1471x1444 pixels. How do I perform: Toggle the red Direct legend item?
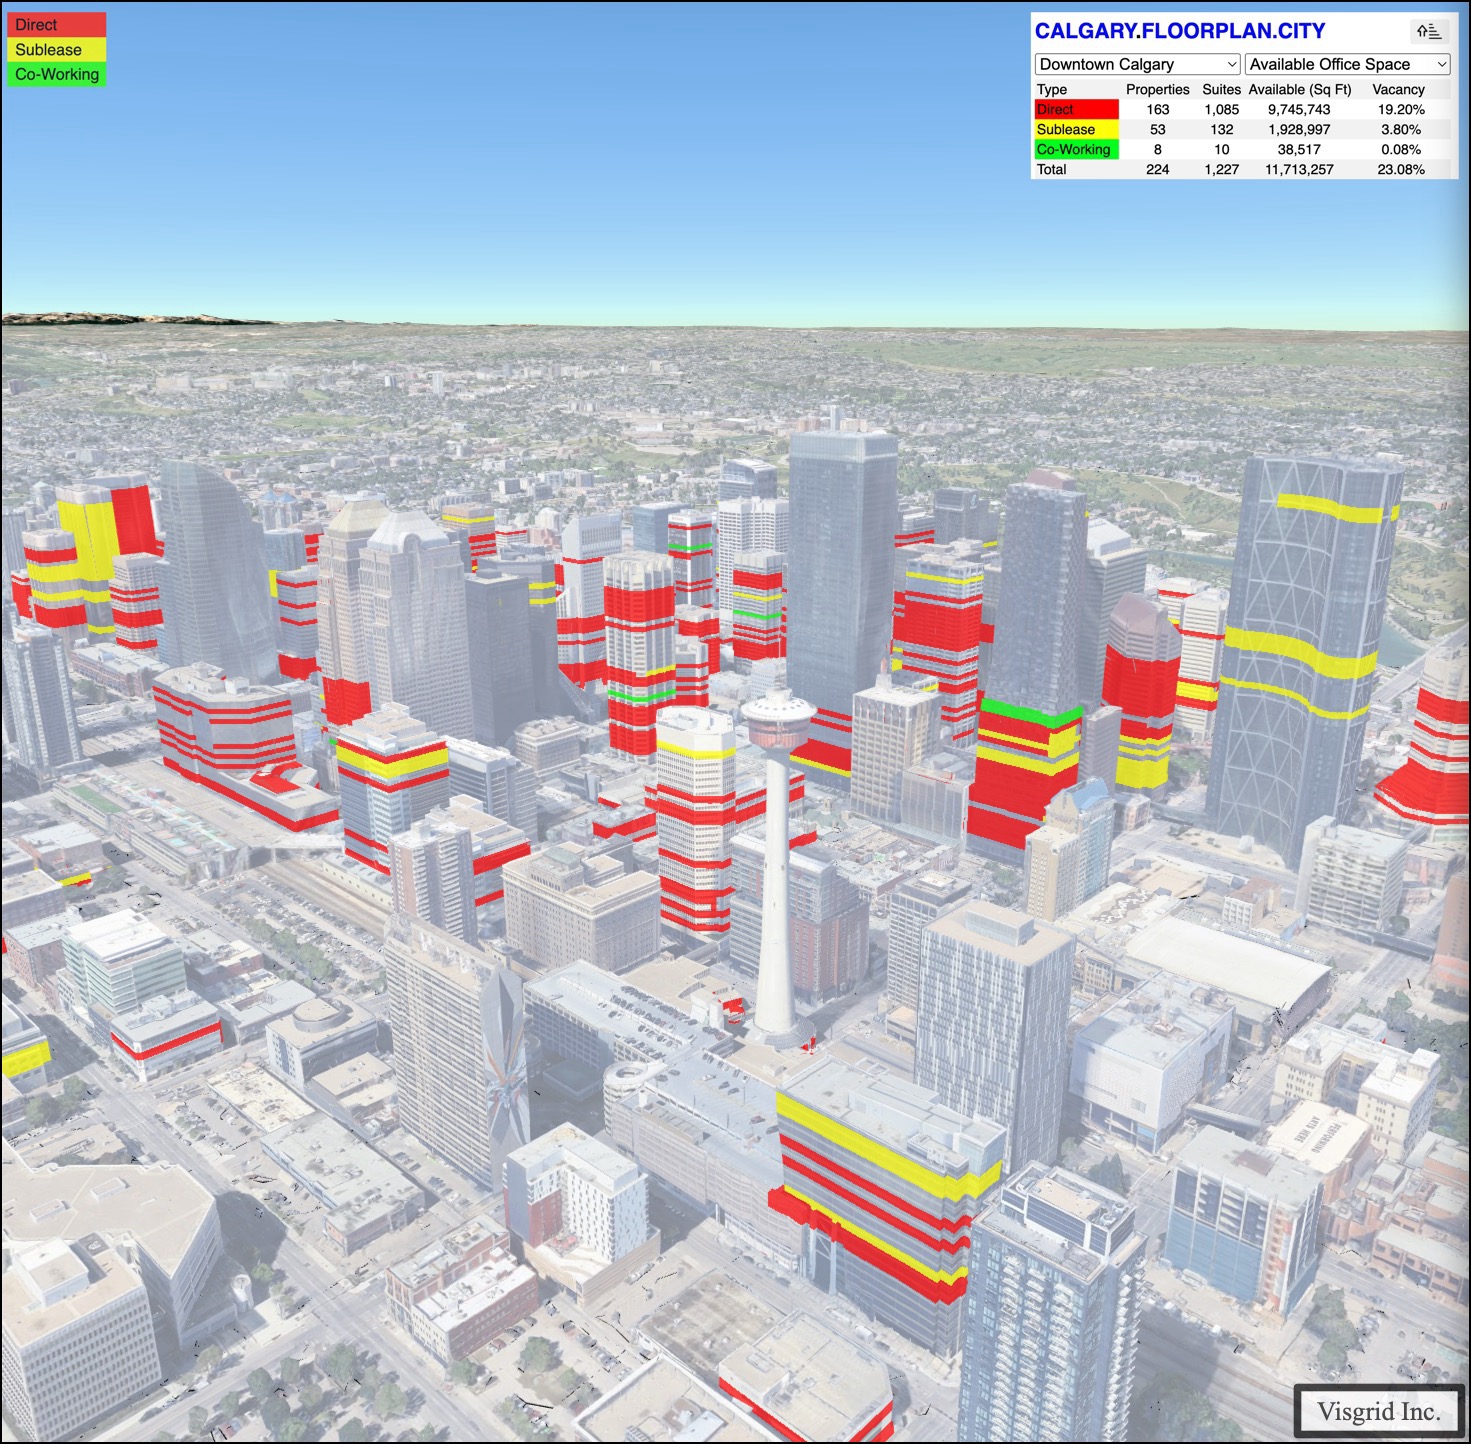[56, 25]
